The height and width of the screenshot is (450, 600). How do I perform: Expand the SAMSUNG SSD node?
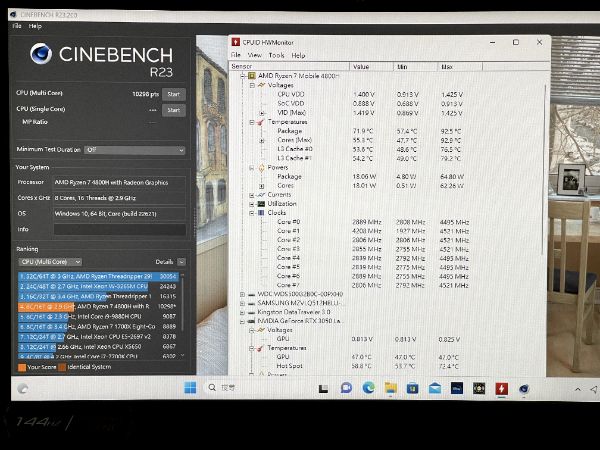pos(242,303)
